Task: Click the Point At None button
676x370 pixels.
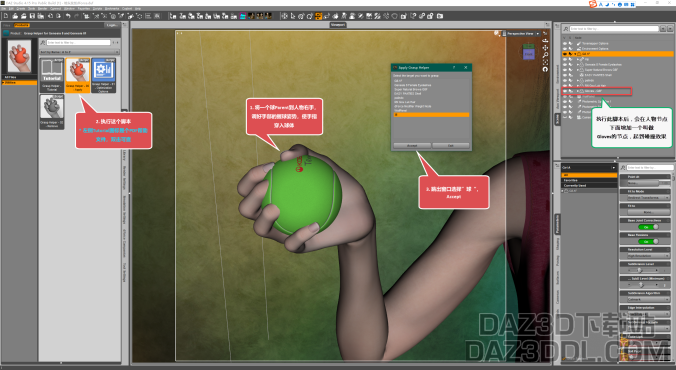Action: coord(643,183)
